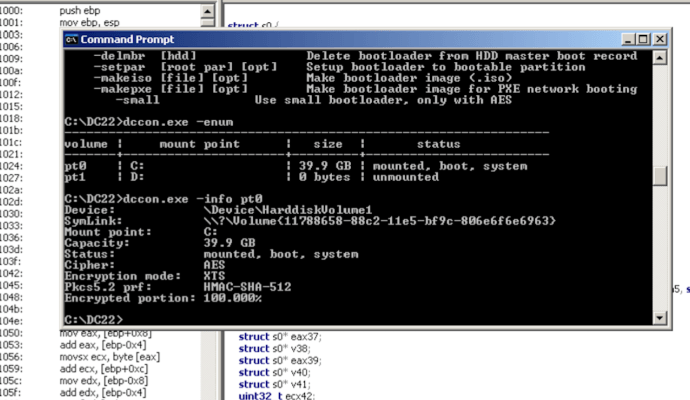Click 'uint32_t ecx42;' declaration line
The image size is (690, 400).
[x=277, y=396]
